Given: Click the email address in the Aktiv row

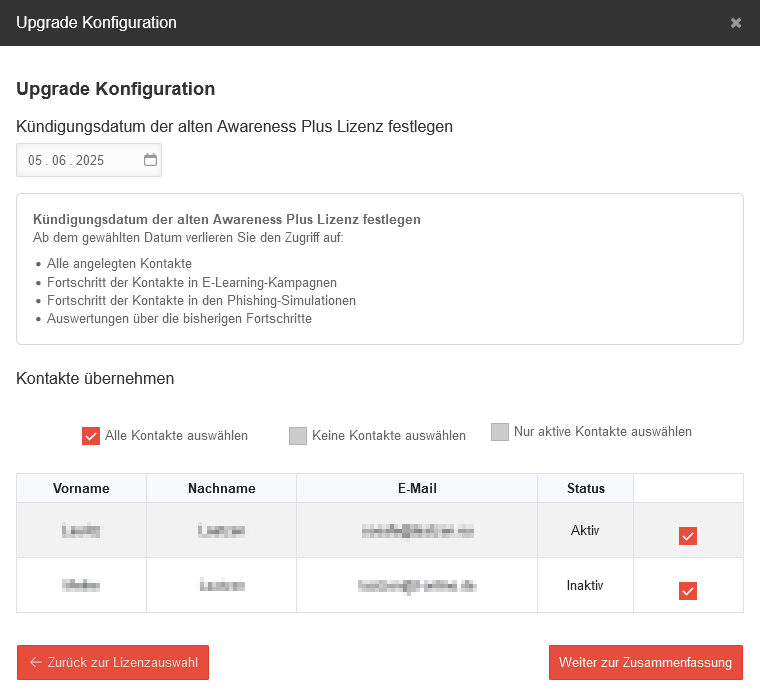Looking at the screenshot, I should coord(416,531).
